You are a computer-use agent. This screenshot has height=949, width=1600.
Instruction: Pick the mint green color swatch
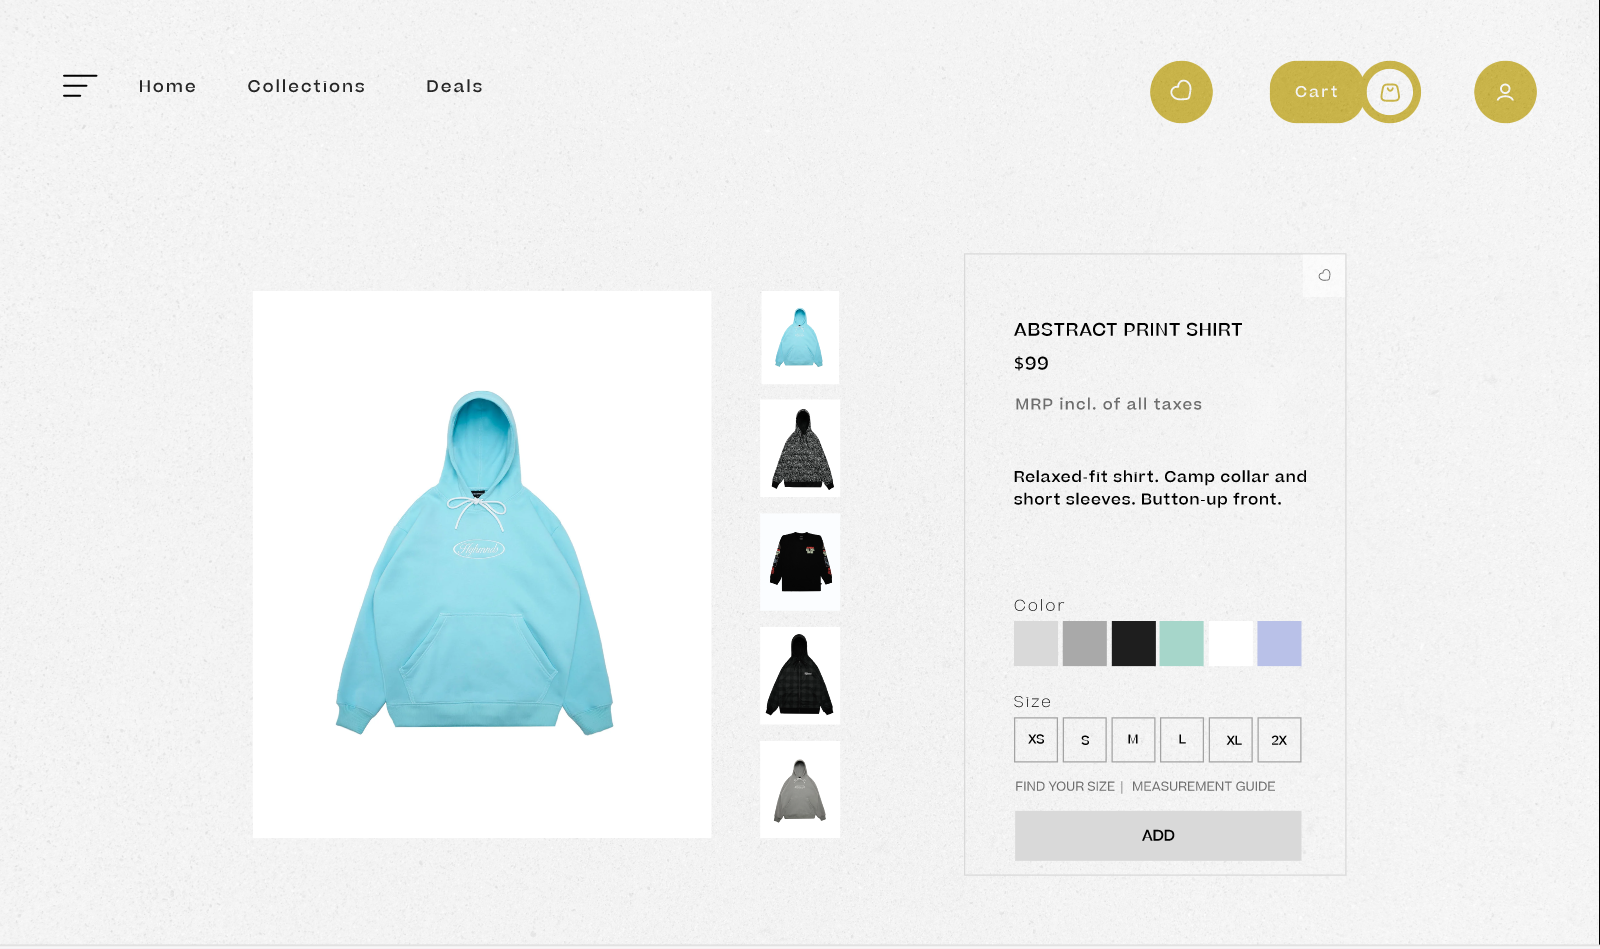(x=1182, y=643)
